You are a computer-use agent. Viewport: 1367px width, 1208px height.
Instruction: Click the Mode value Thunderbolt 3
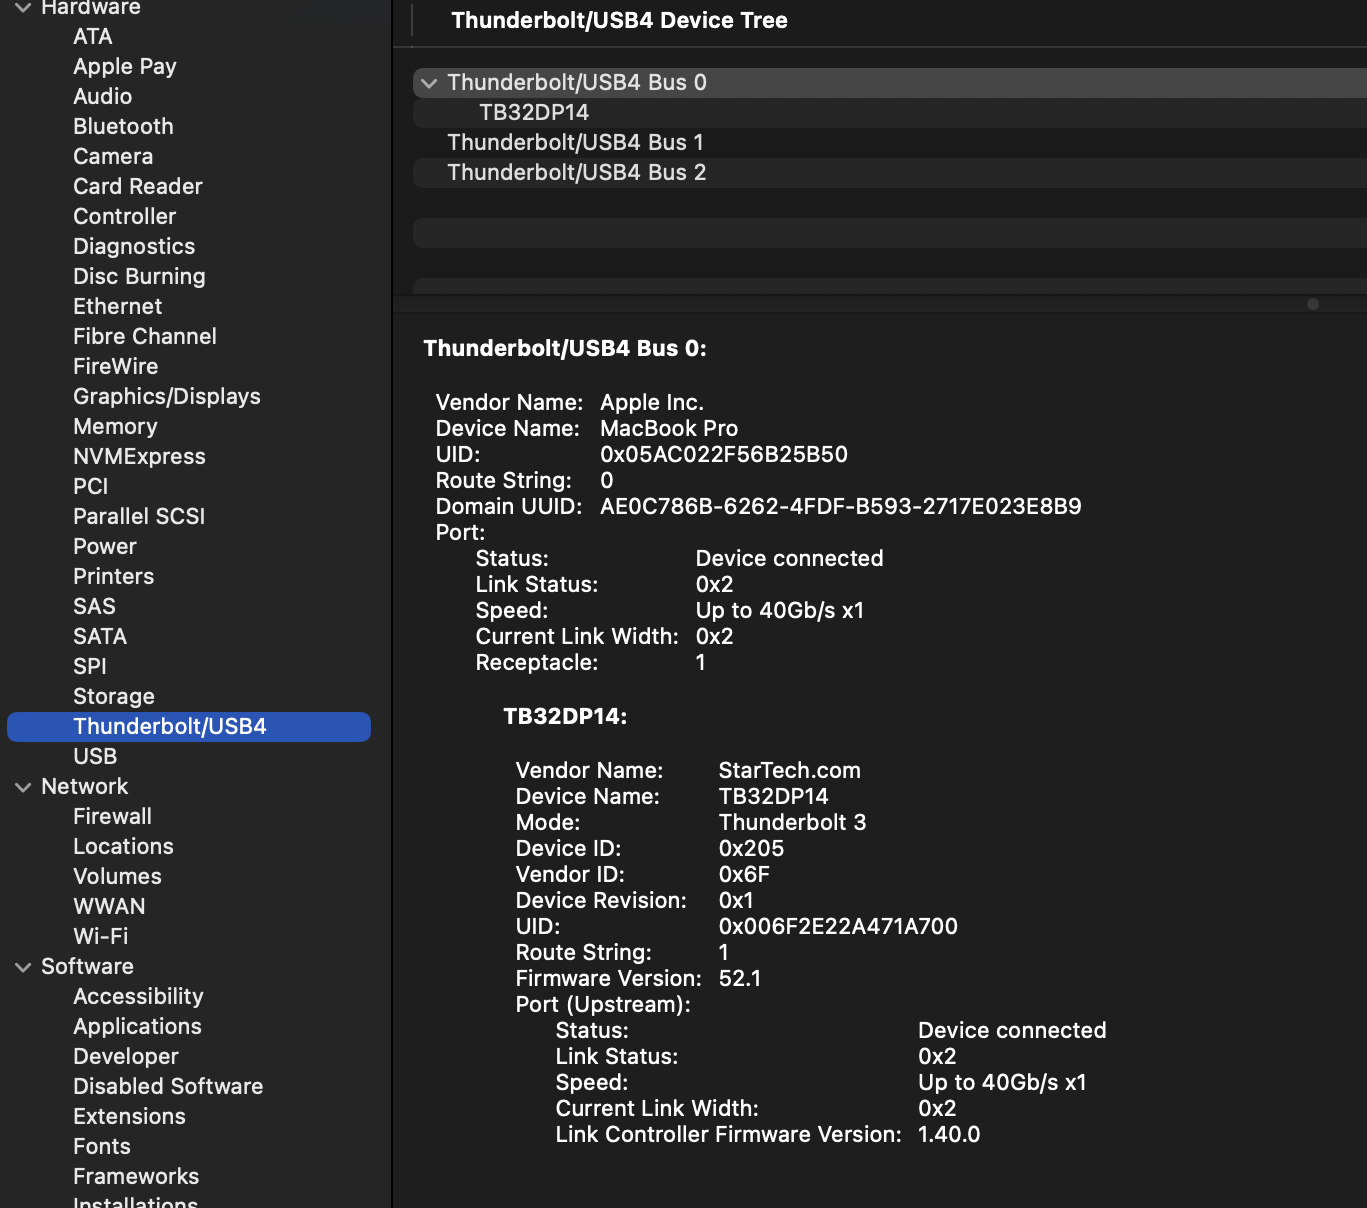(793, 823)
